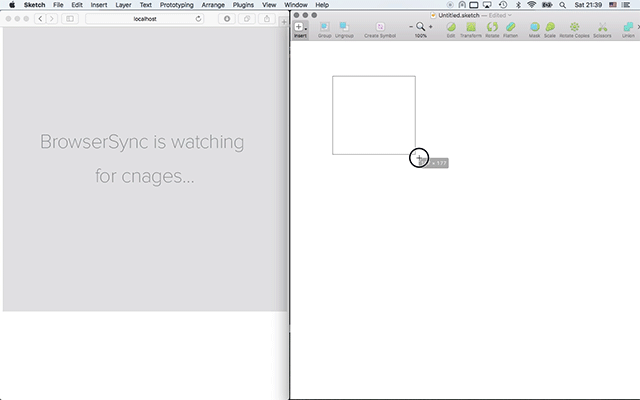Open the Untitled.sketch title dropdown
This screenshot has width=640, height=400.
509,15
